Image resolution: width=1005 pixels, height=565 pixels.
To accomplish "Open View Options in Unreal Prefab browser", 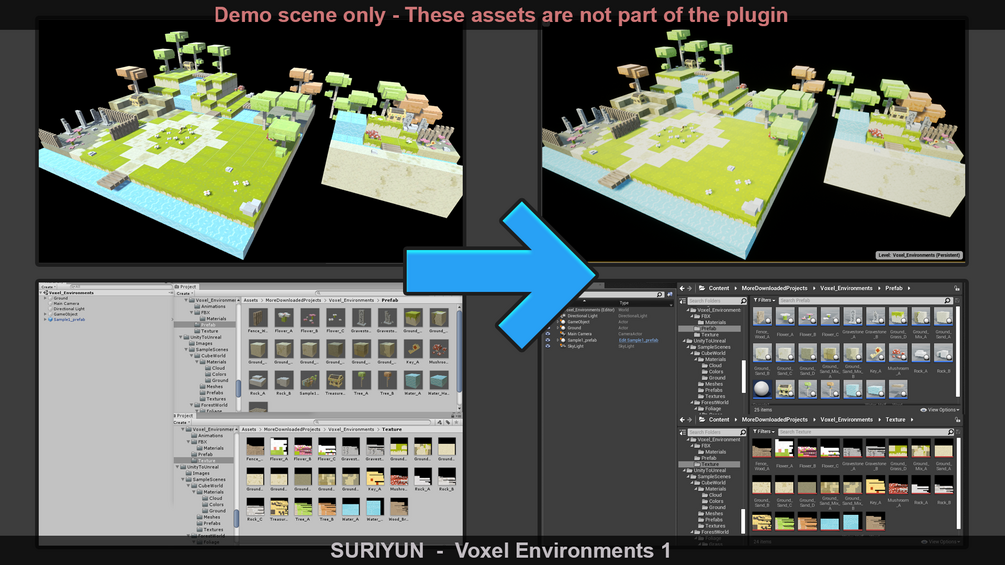I will click(x=940, y=410).
